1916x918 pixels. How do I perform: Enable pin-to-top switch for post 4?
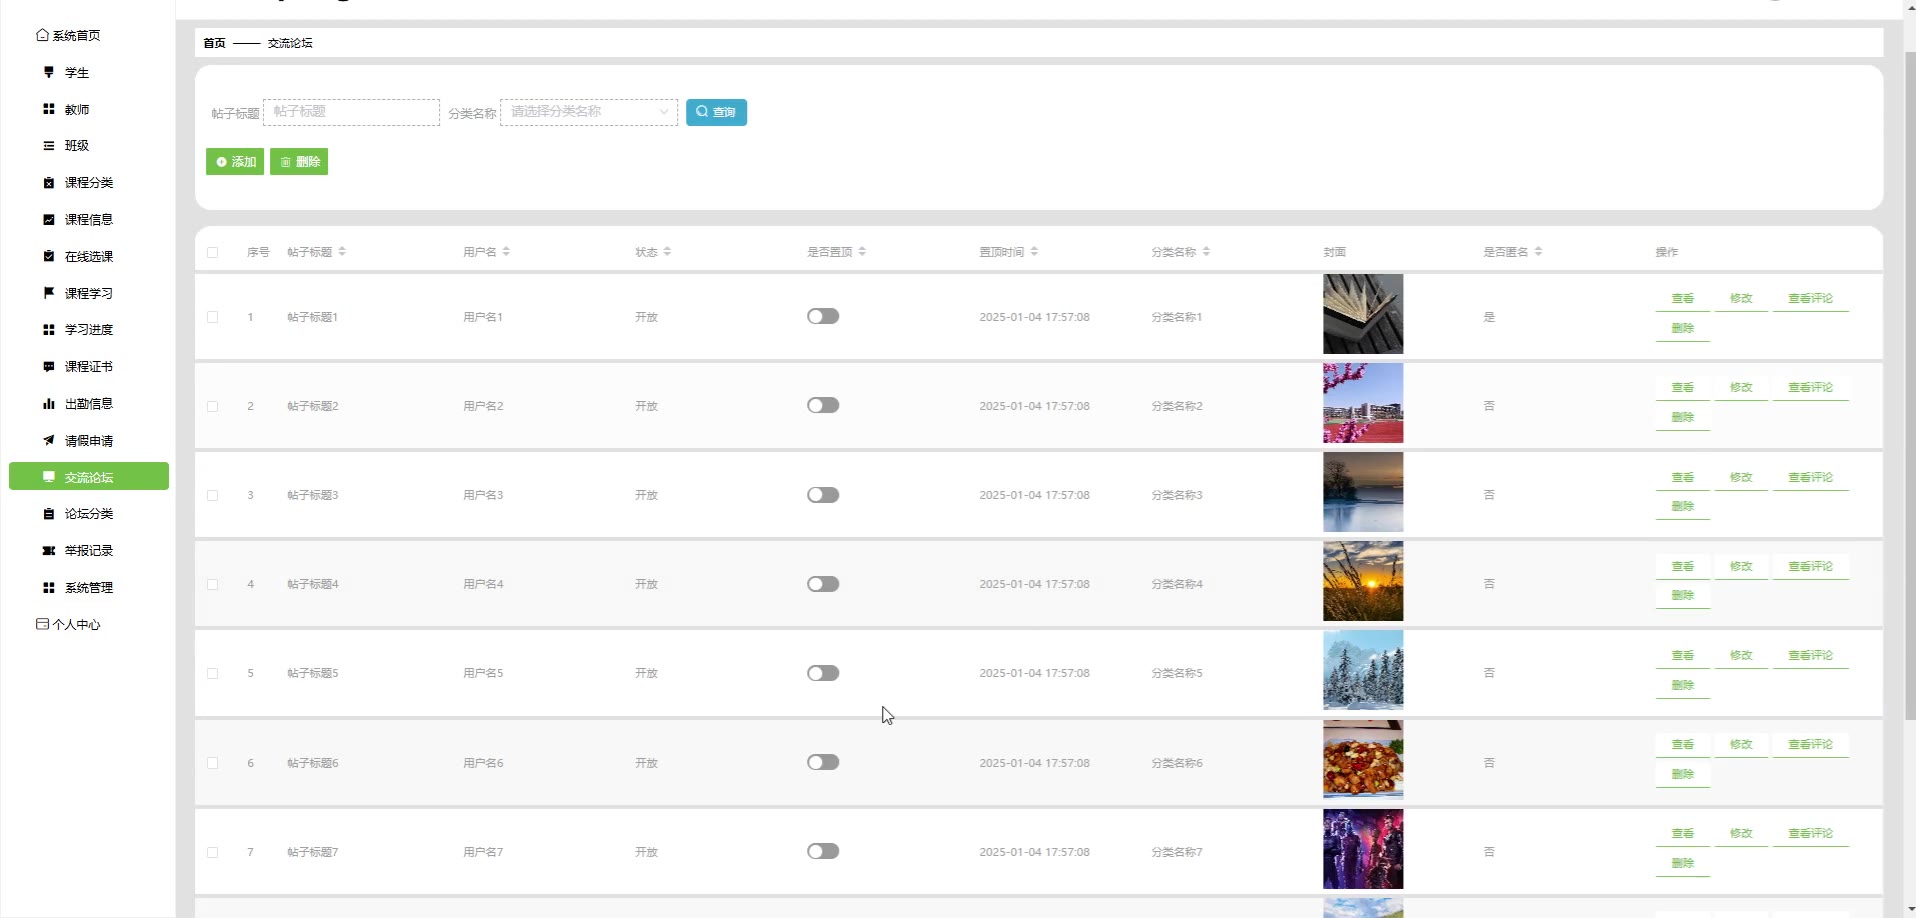[822, 584]
